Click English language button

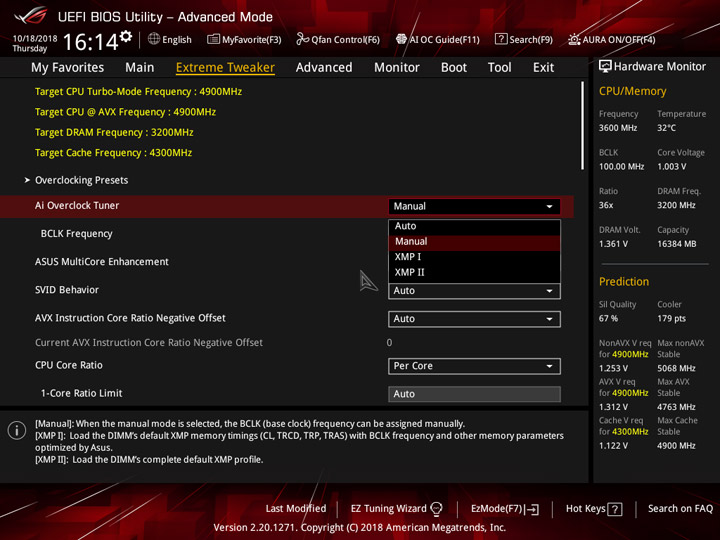coord(170,39)
